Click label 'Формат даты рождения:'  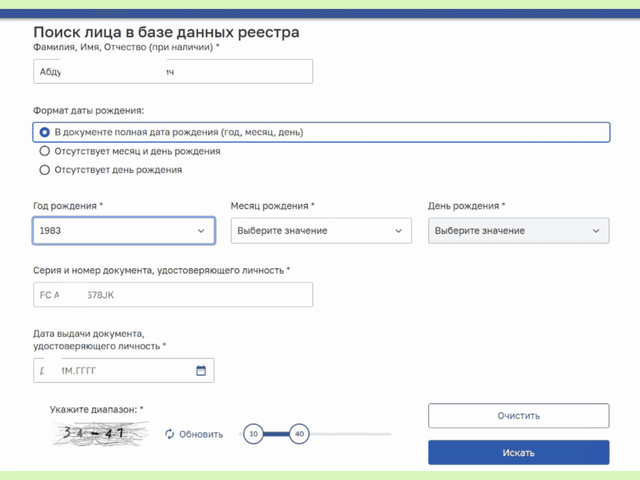coord(89,111)
